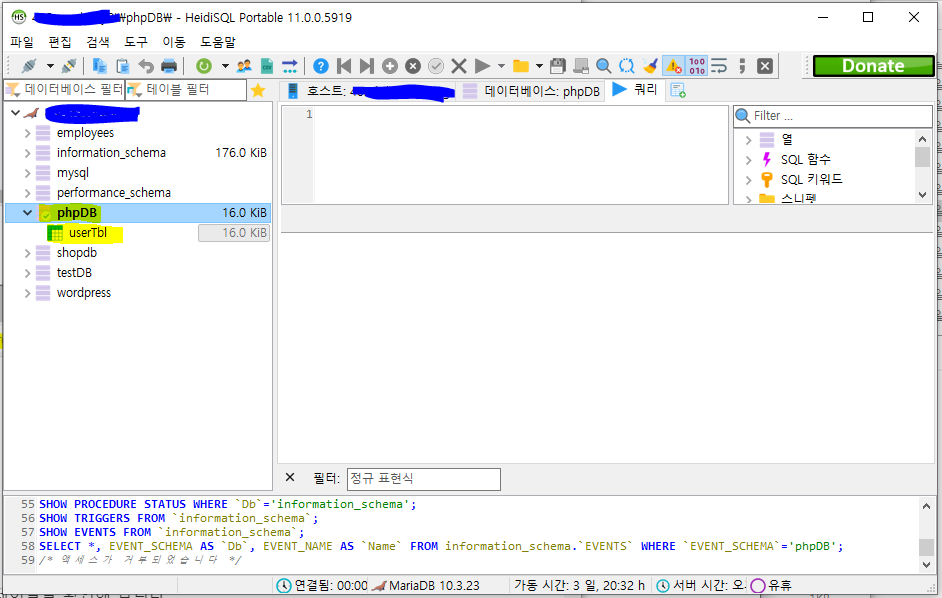
Task: Open the 검색 menu
Action: point(98,42)
